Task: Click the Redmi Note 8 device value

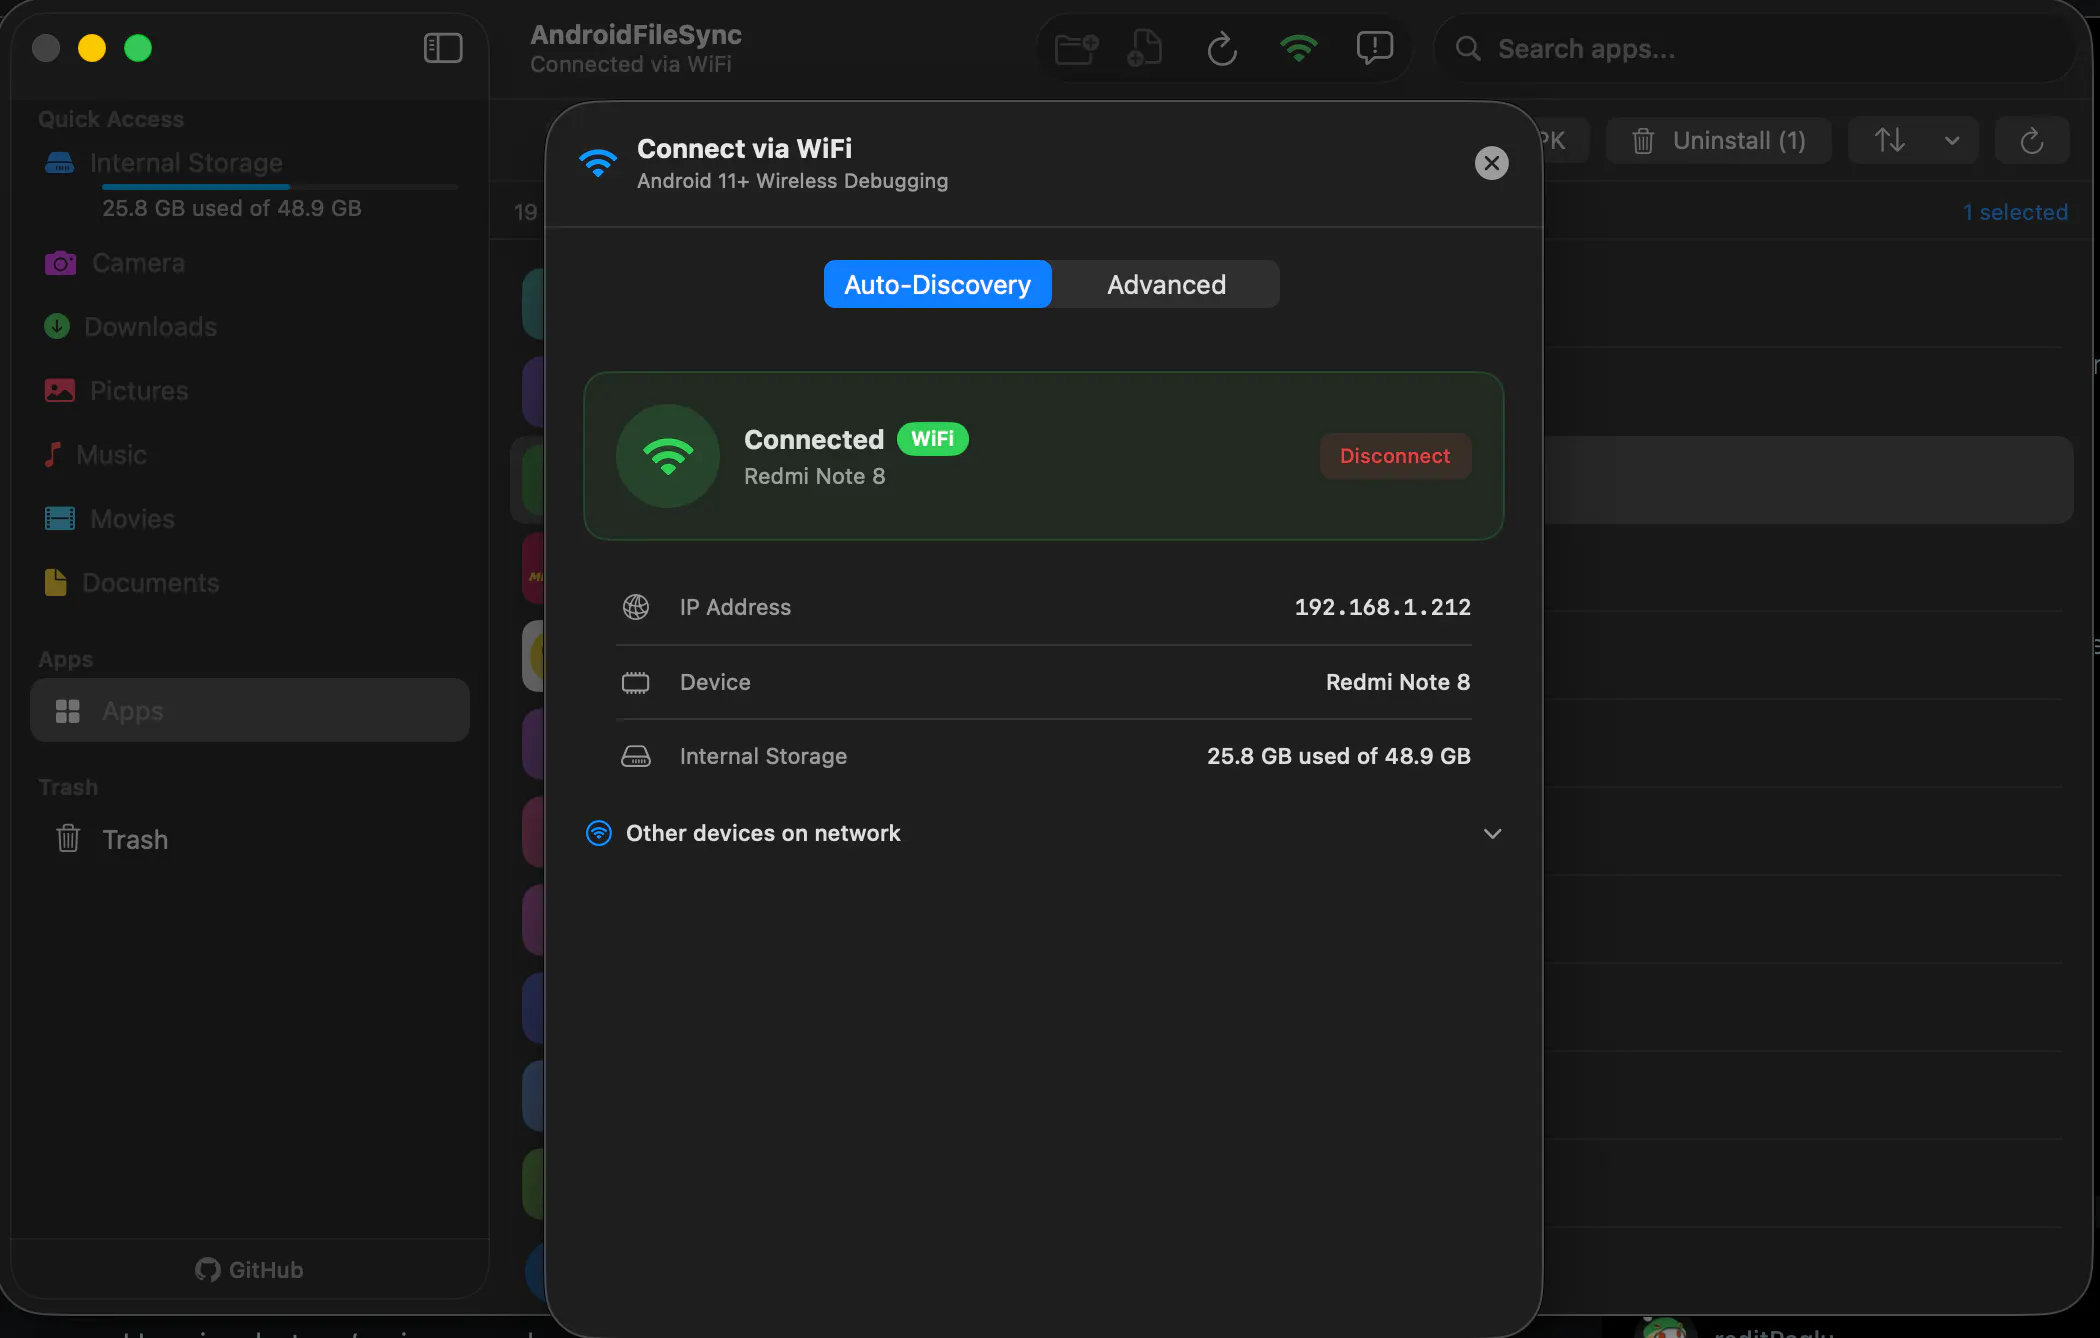Action: pos(1397,682)
